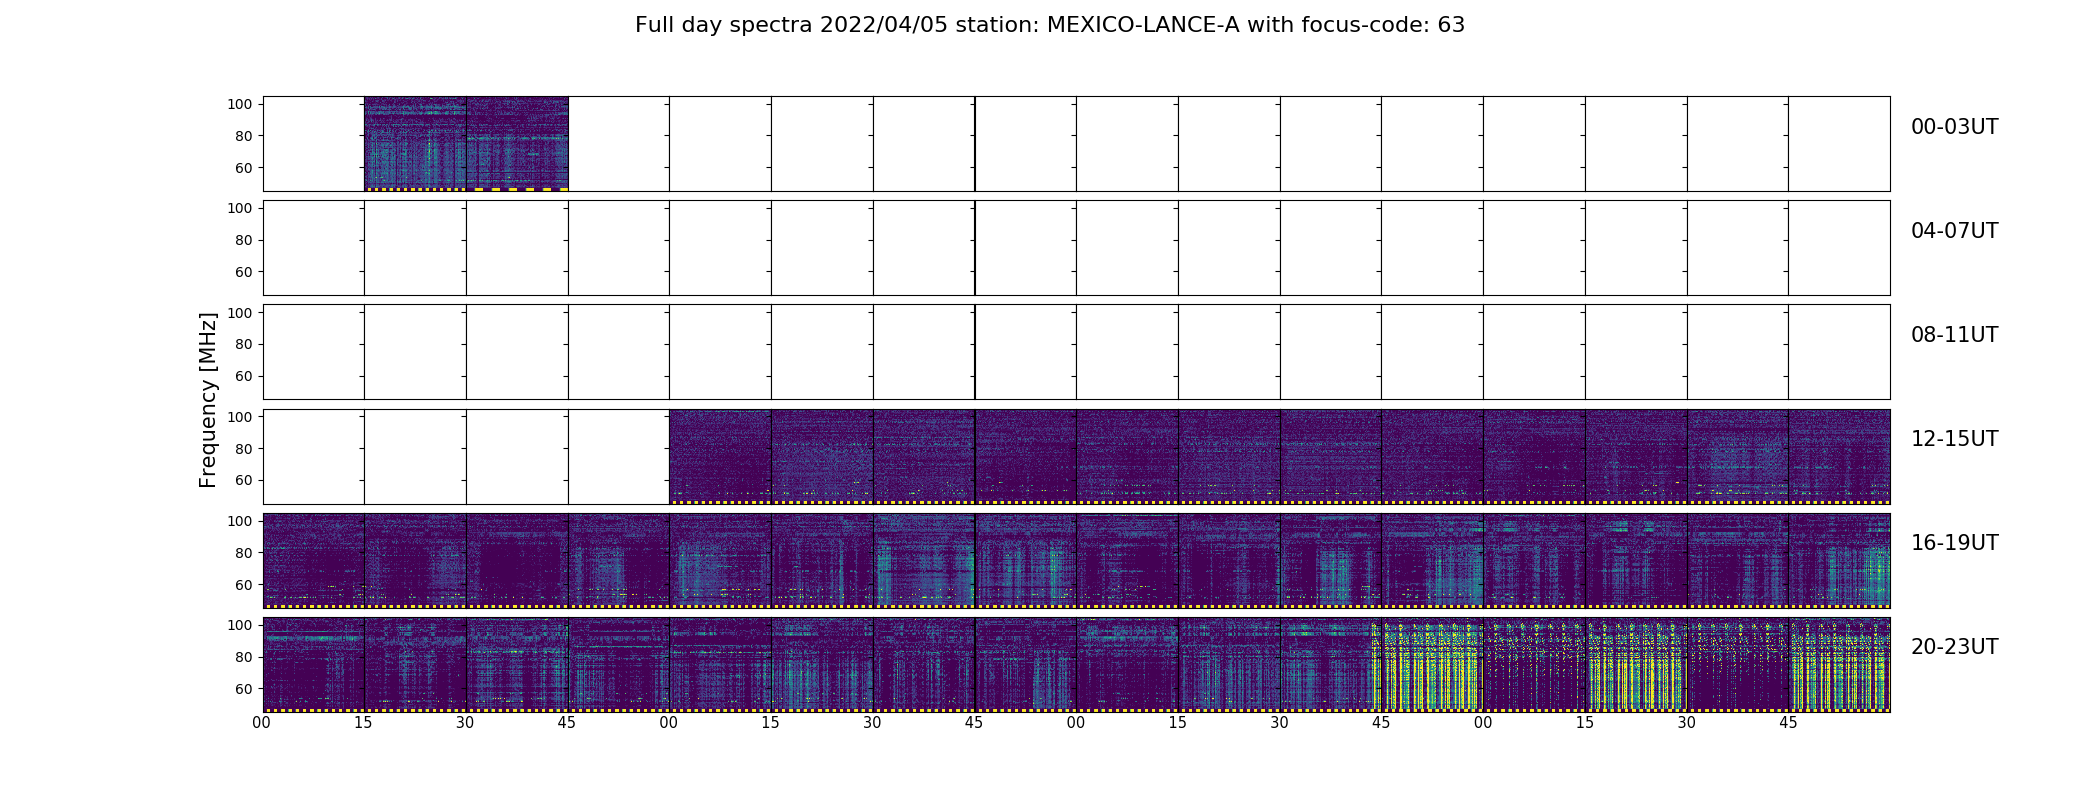Click the spectrogram strip of the 16-19UT row

[1076, 560]
